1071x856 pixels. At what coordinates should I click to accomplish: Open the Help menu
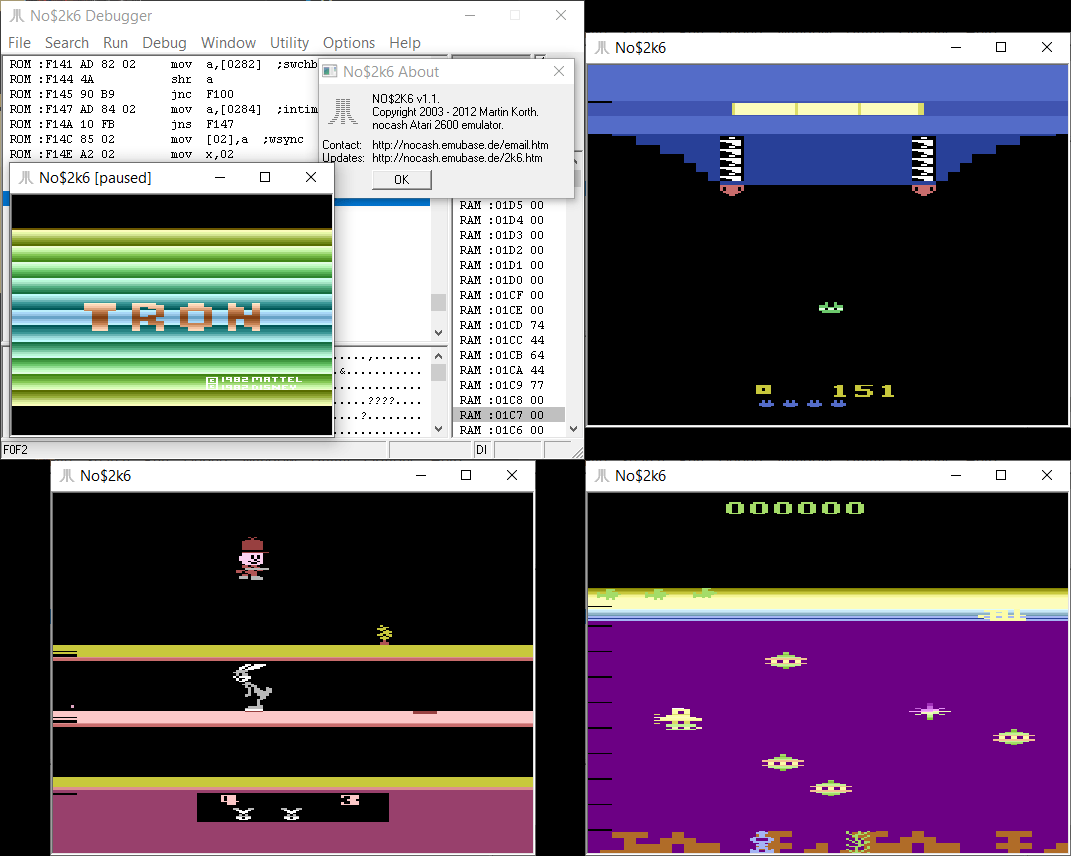(405, 43)
